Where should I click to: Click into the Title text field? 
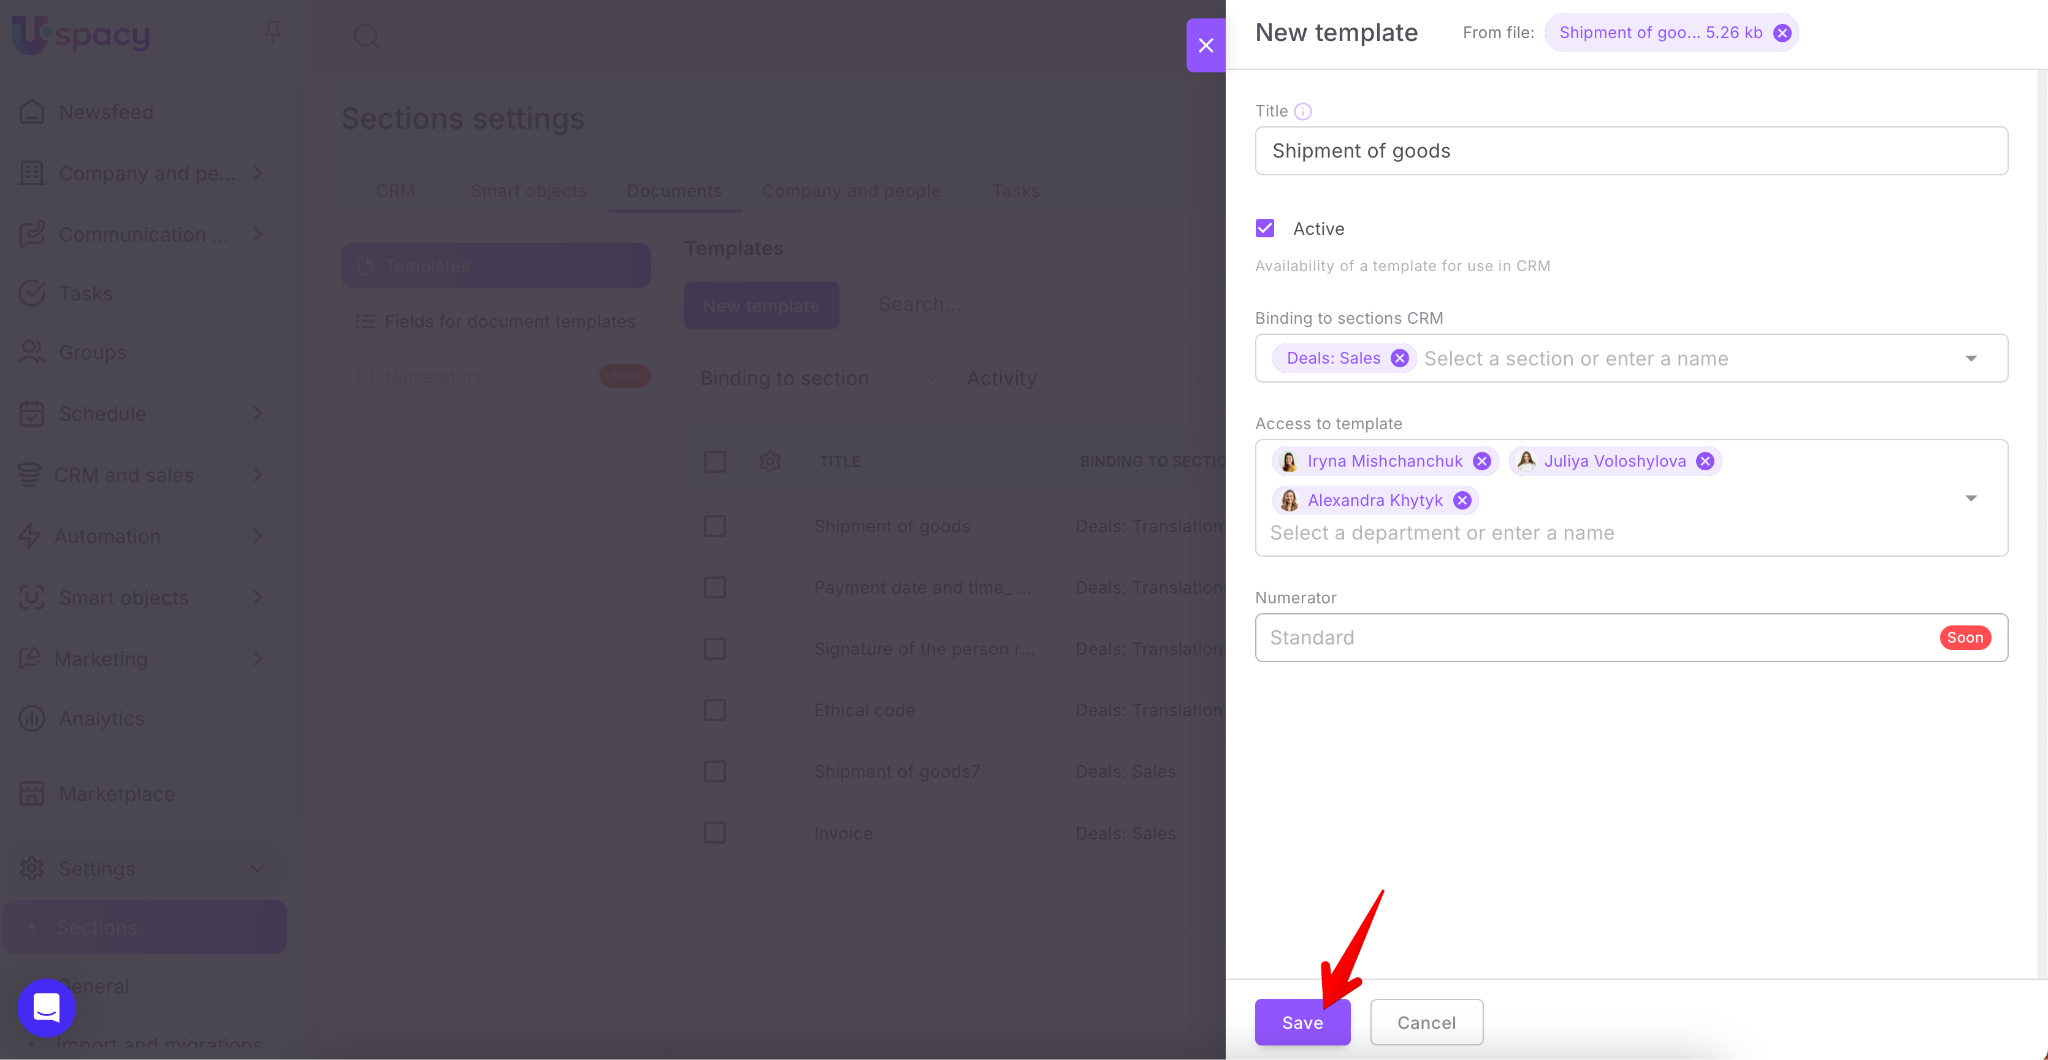[1630, 151]
